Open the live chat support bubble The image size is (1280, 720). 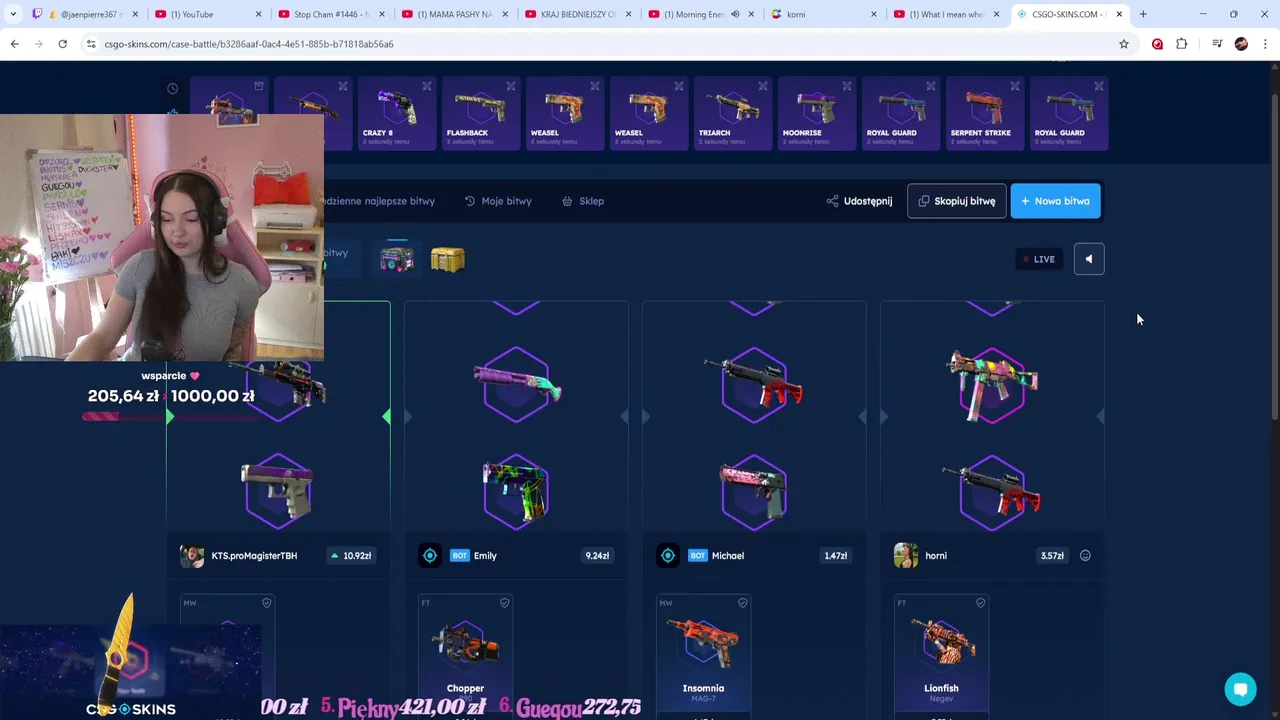pyautogui.click(x=1240, y=689)
